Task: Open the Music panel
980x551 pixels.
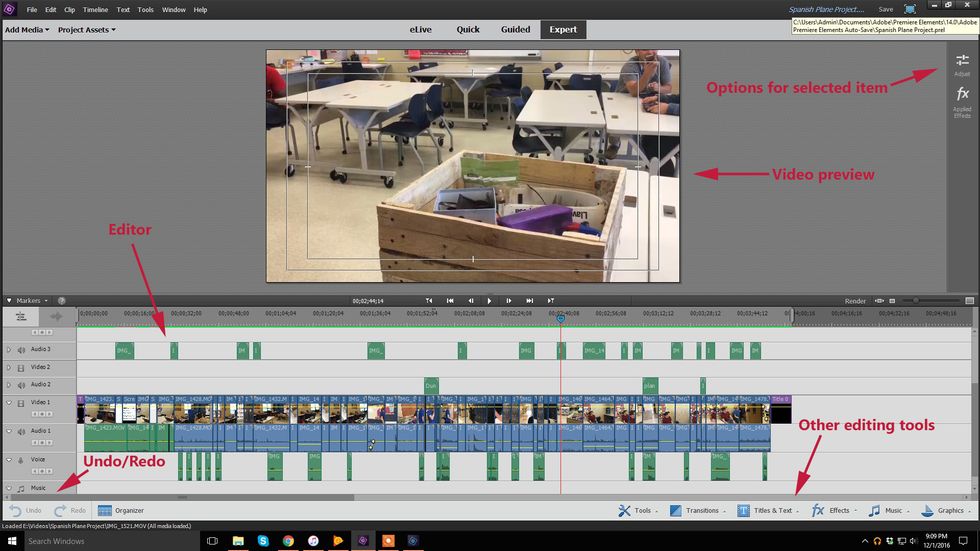Action: click(x=885, y=511)
